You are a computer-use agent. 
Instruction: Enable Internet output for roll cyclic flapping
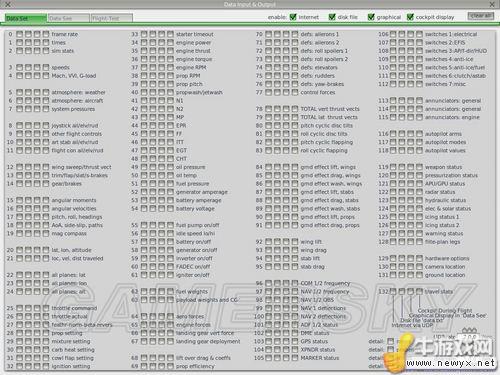[269, 150]
